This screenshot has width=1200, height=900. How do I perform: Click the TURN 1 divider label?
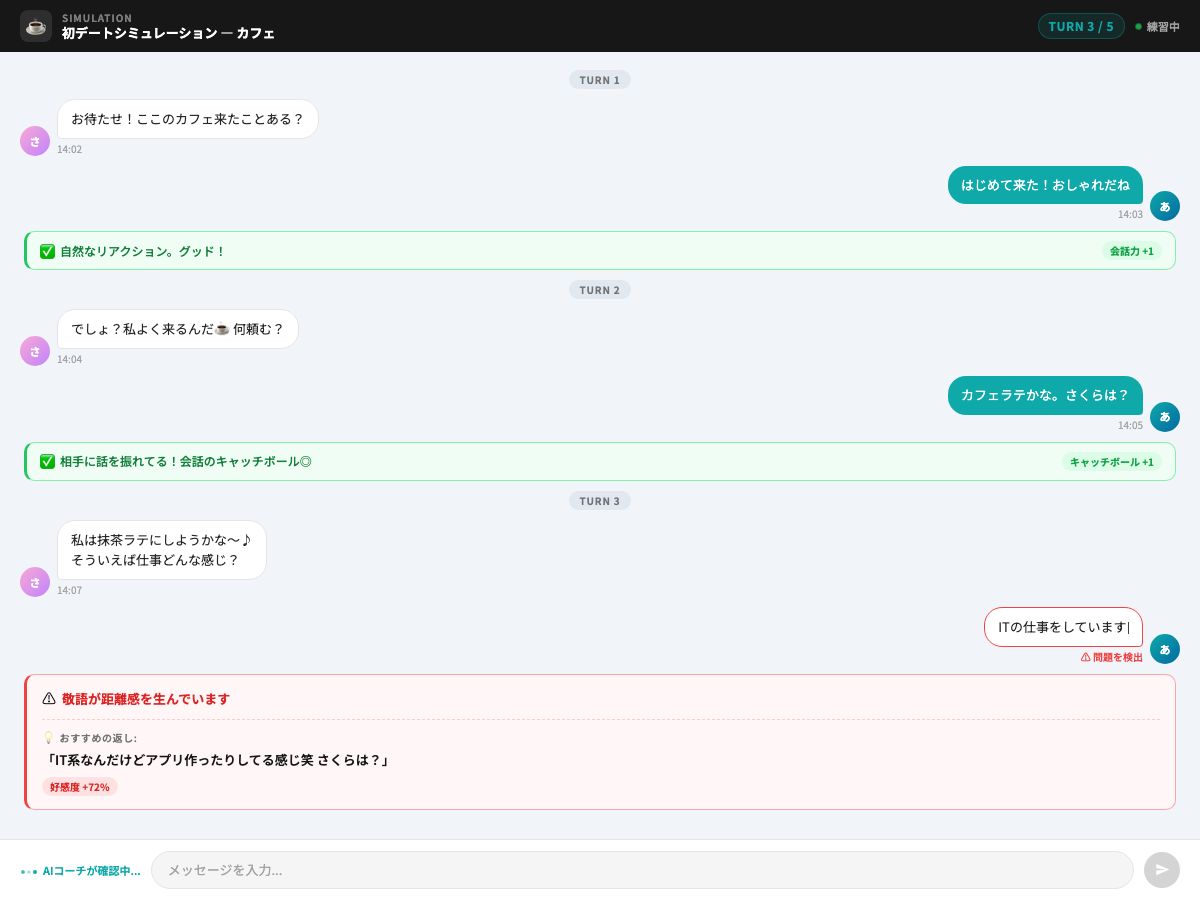[600, 79]
